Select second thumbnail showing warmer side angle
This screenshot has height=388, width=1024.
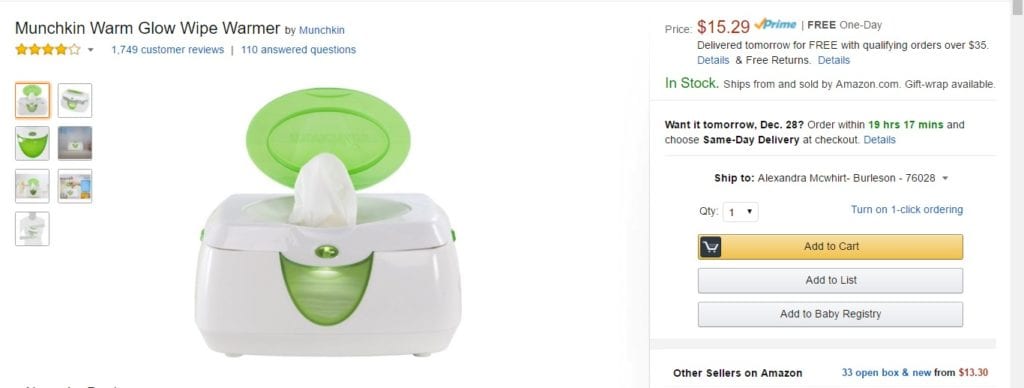pos(74,100)
